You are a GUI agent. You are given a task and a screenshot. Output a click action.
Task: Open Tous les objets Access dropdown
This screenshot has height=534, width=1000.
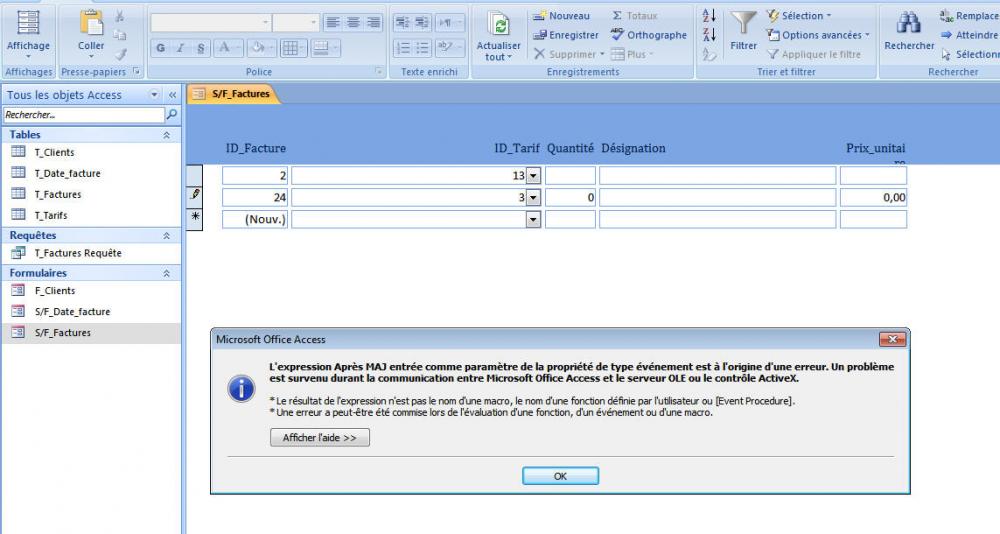(x=154, y=95)
